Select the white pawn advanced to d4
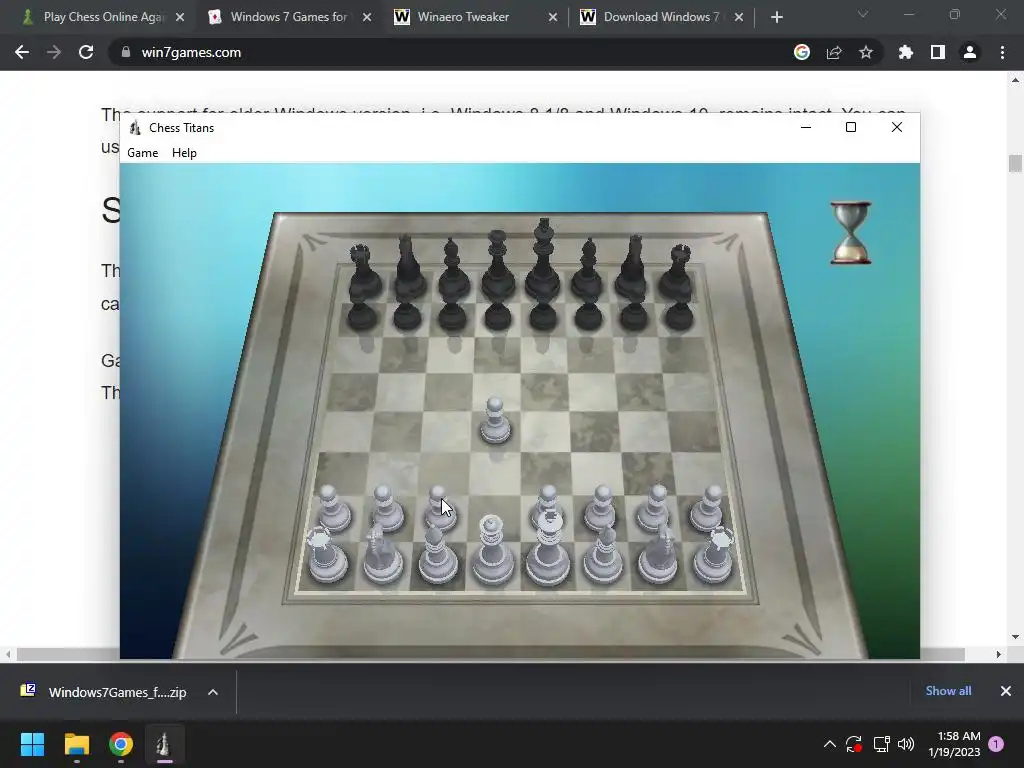The width and height of the screenshot is (1024, 768). coord(495,422)
